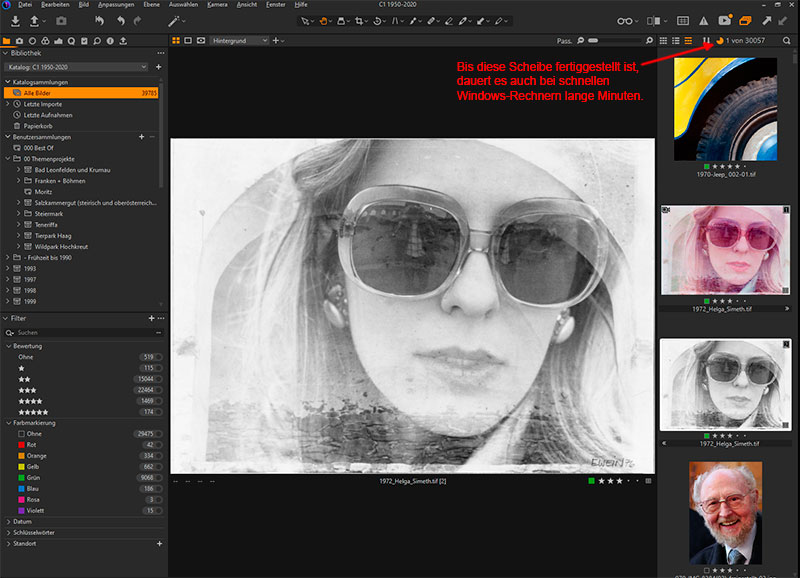The height and width of the screenshot is (578, 800).
Task: Click the camera Capture icon
Action: [x=61, y=21]
